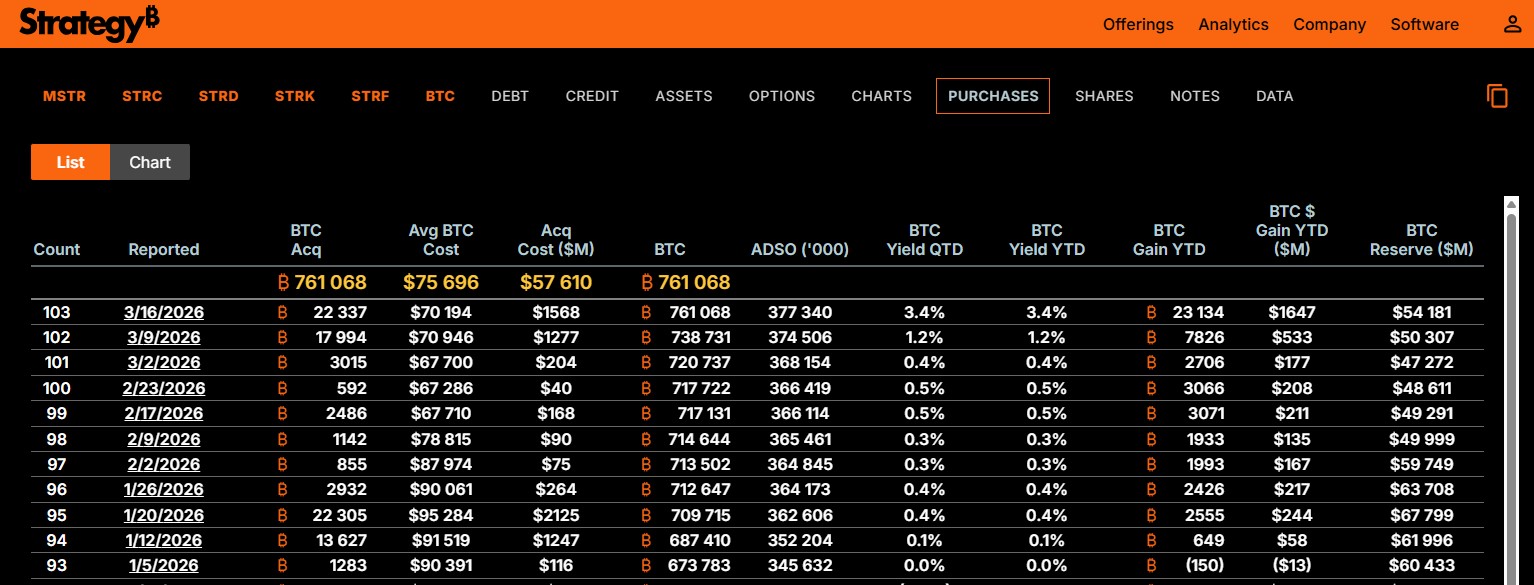Click the copy icon near the tabs
The width and height of the screenshot is (1534, 585).
pos(1496,96)
